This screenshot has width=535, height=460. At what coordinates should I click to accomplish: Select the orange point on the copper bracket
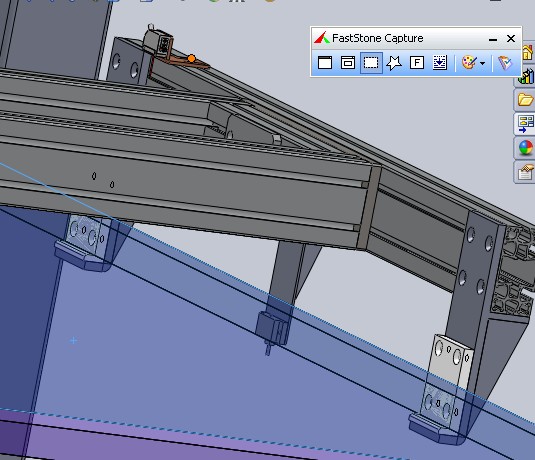(x=191, y=59)
